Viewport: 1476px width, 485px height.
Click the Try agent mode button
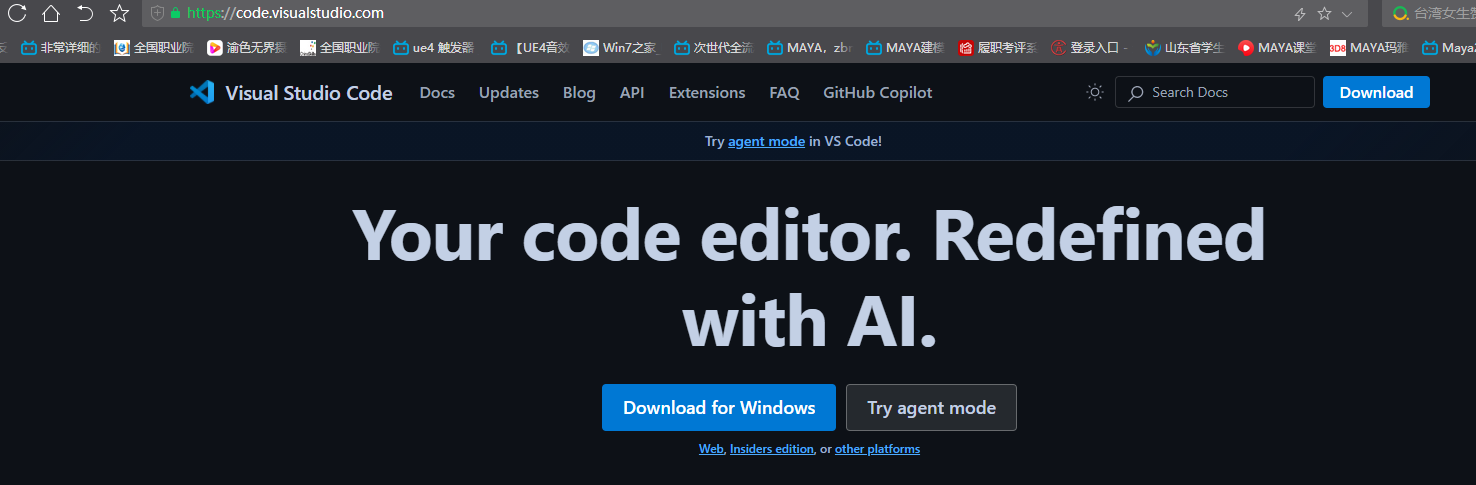coord(931,407)
